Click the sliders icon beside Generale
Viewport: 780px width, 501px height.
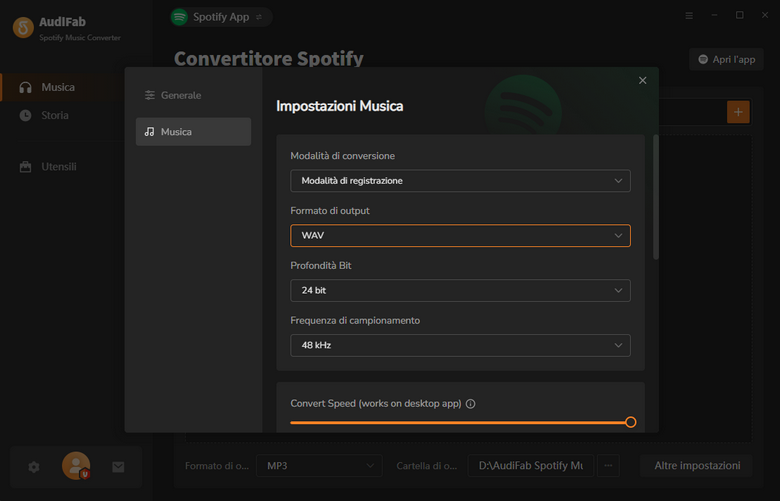click(x=150, y=95)
